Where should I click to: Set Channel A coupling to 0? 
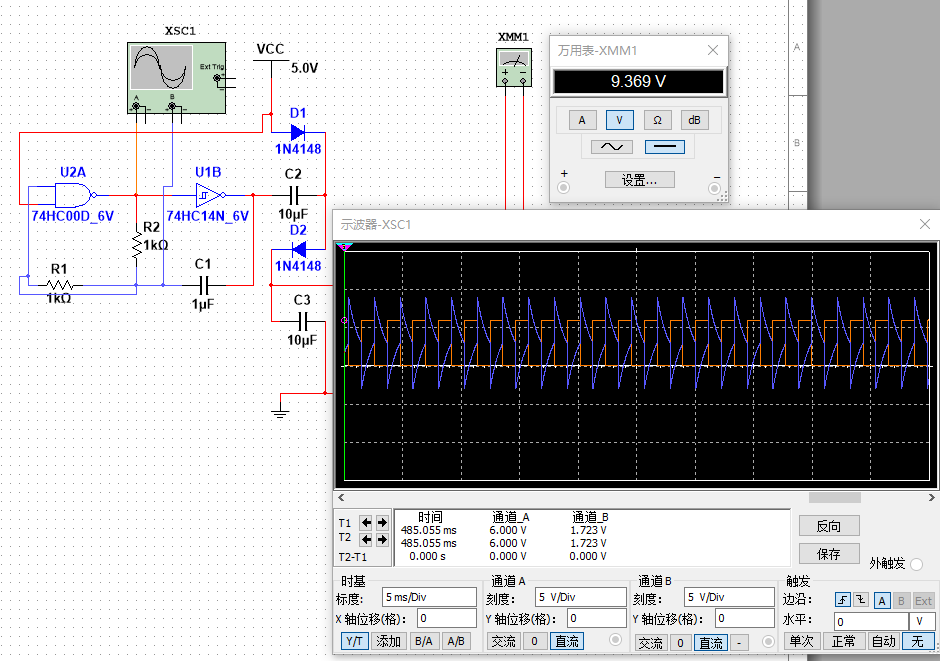[x=534, y=641]
